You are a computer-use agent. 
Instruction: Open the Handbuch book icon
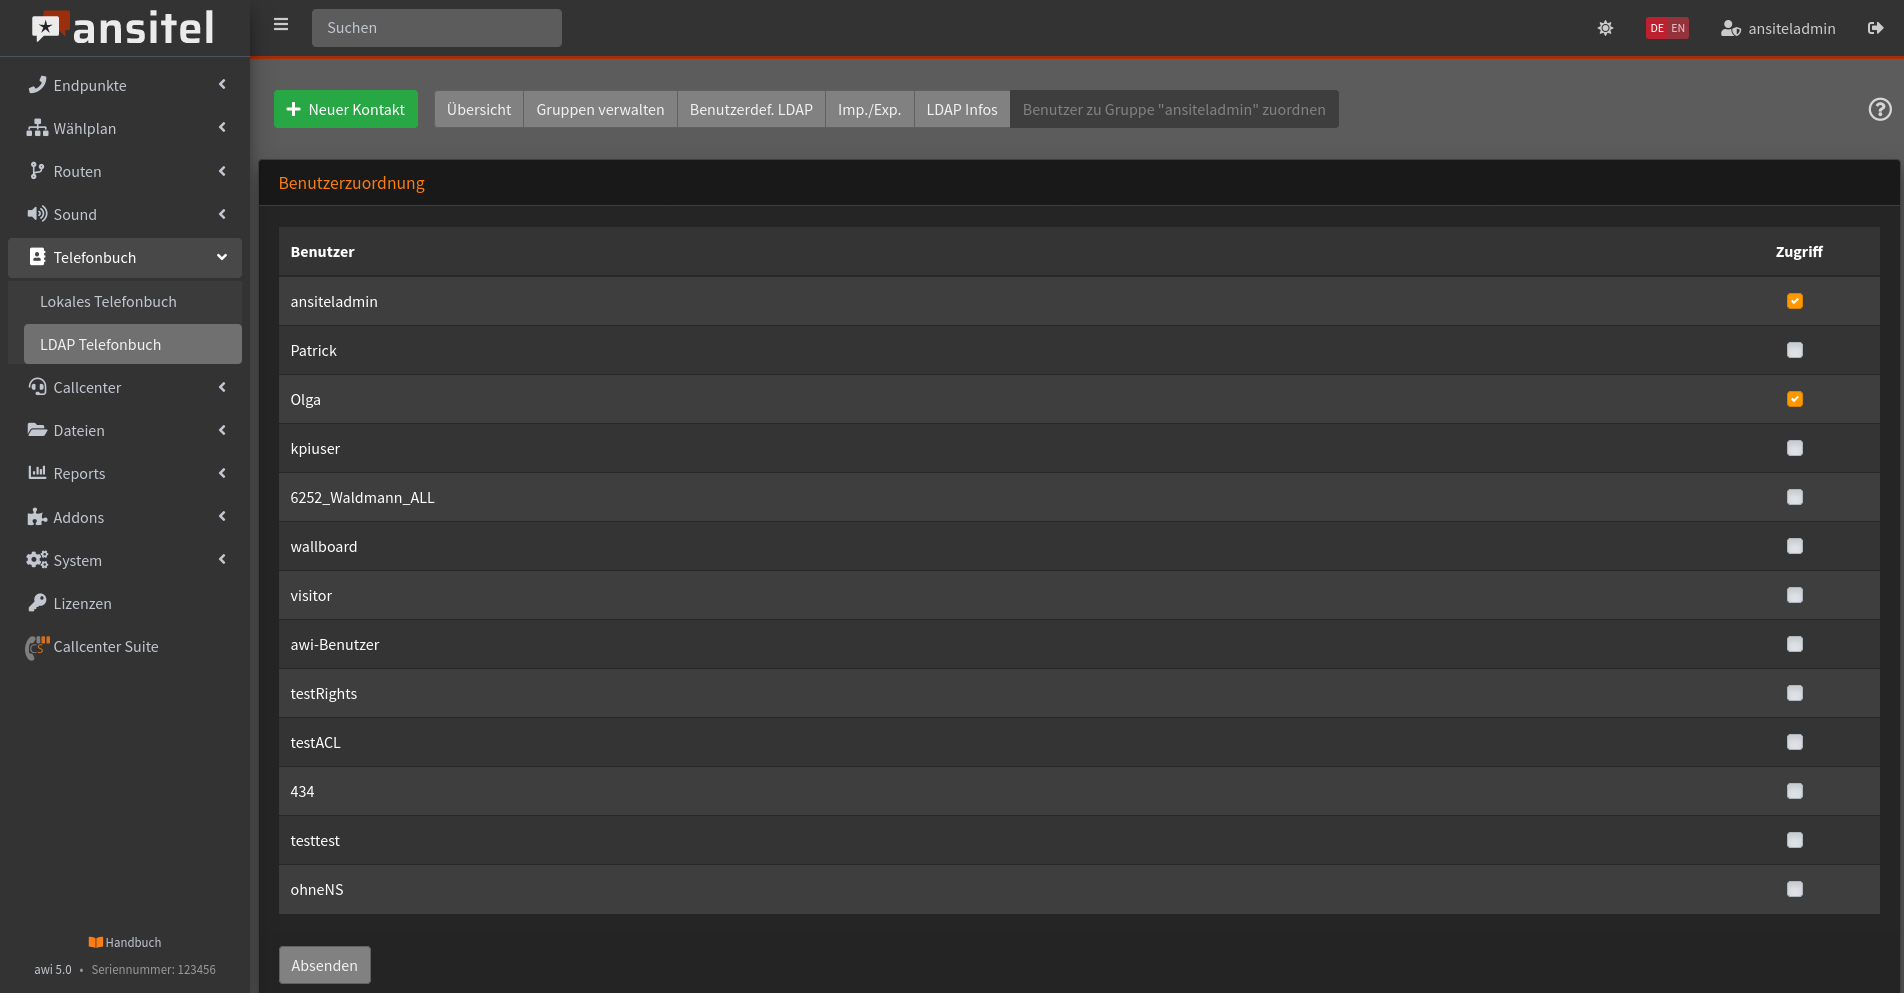(96, 942)
